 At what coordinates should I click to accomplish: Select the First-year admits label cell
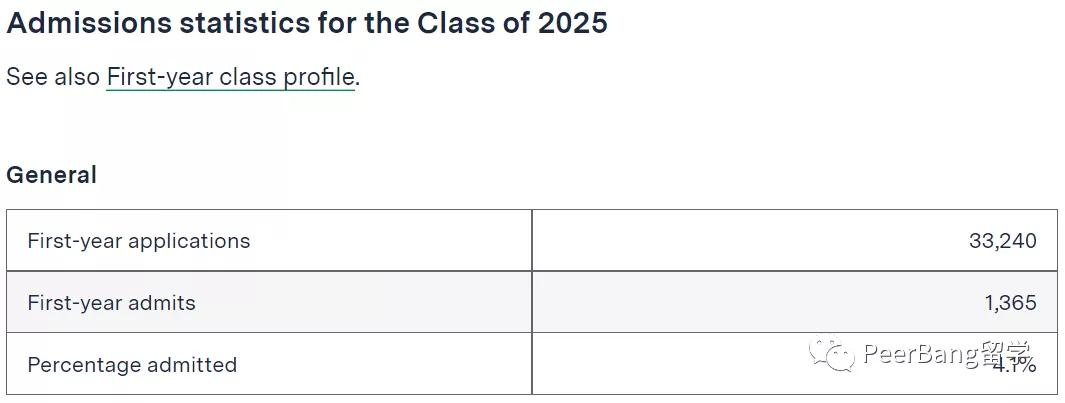(112, 303)
